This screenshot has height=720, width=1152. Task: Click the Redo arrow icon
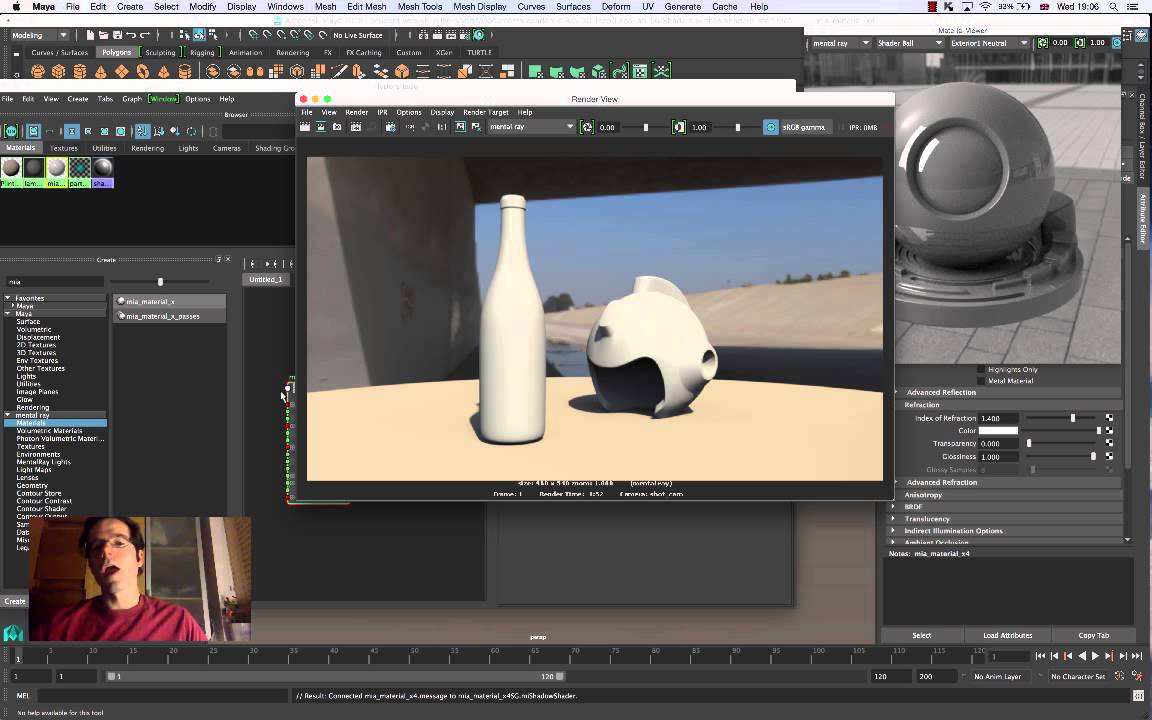point(145,35)
